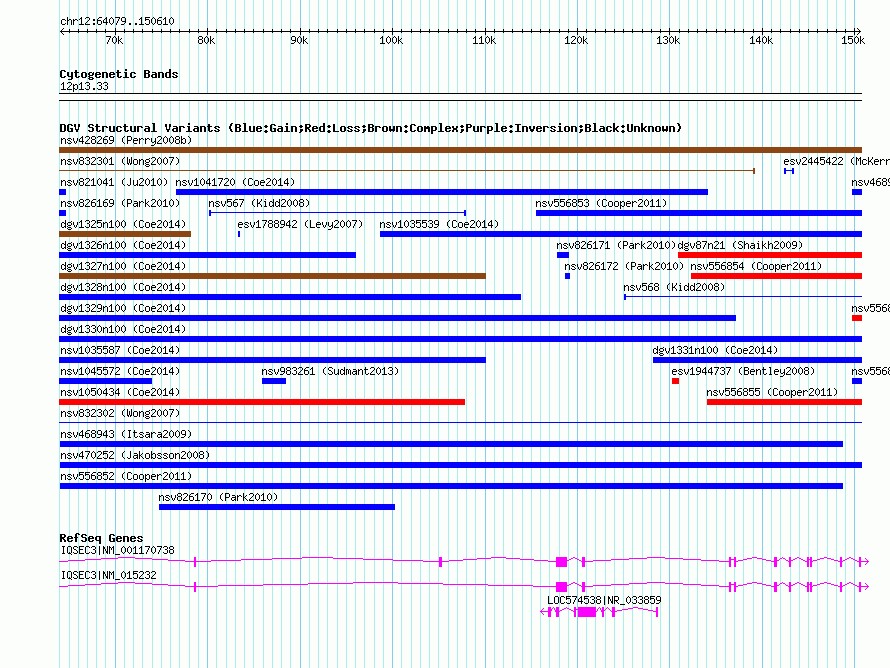Open nsv470252 (Jakobsson2008) label

click(135, 455)
